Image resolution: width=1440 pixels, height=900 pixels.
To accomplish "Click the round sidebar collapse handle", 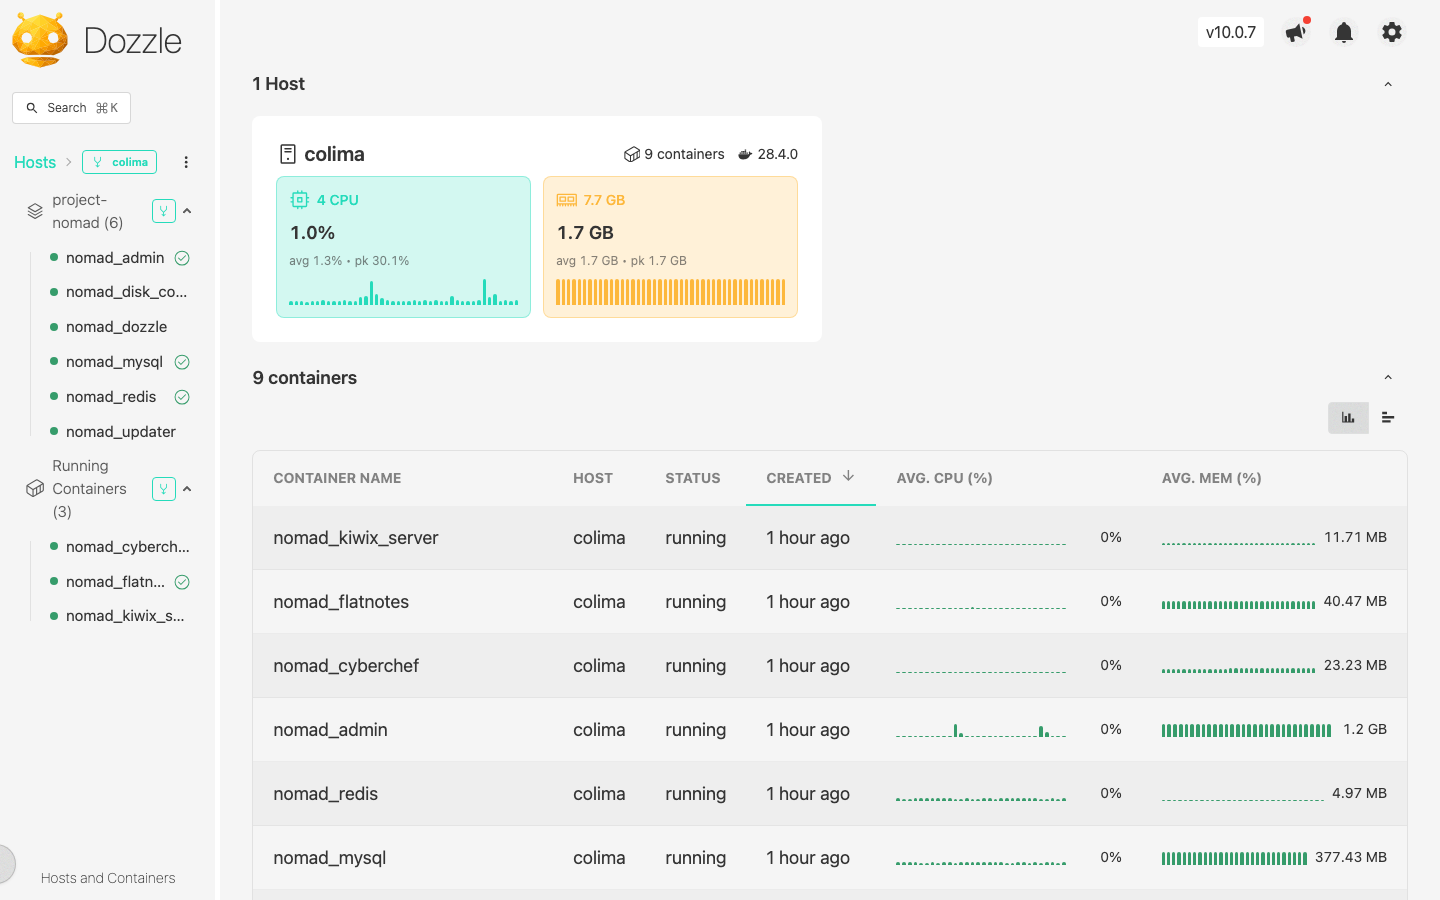I will pos(5,864).
